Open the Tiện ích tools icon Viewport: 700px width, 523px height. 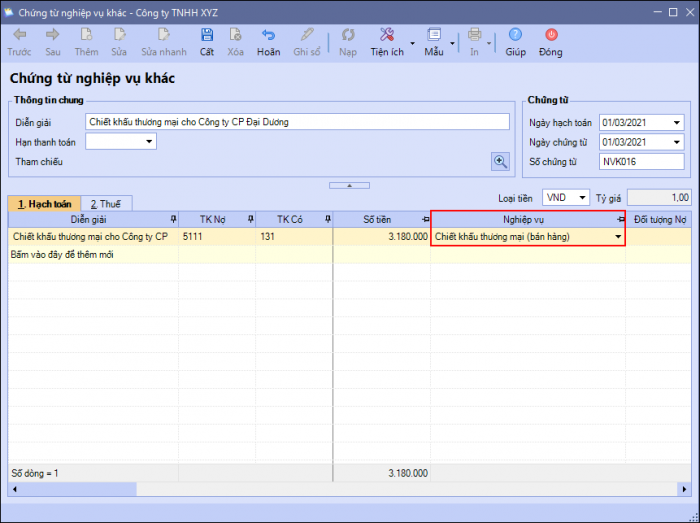point(386,35)
